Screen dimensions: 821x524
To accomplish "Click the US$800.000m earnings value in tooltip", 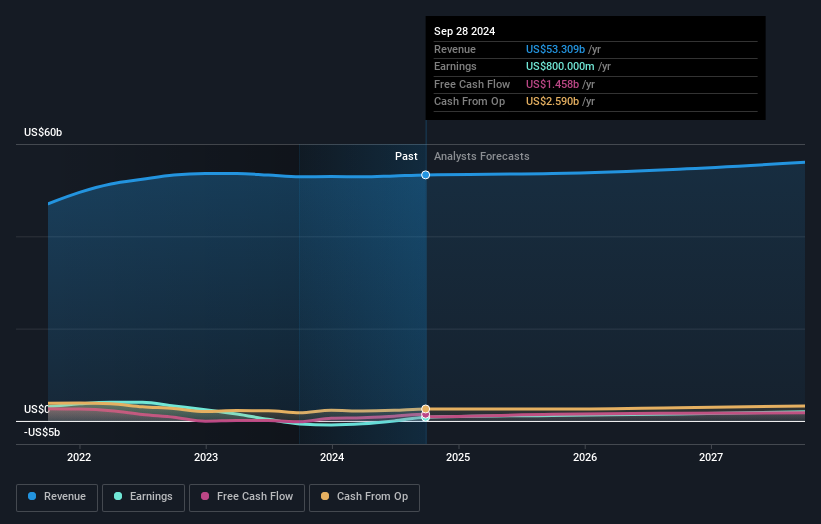I will pos(560,66).
